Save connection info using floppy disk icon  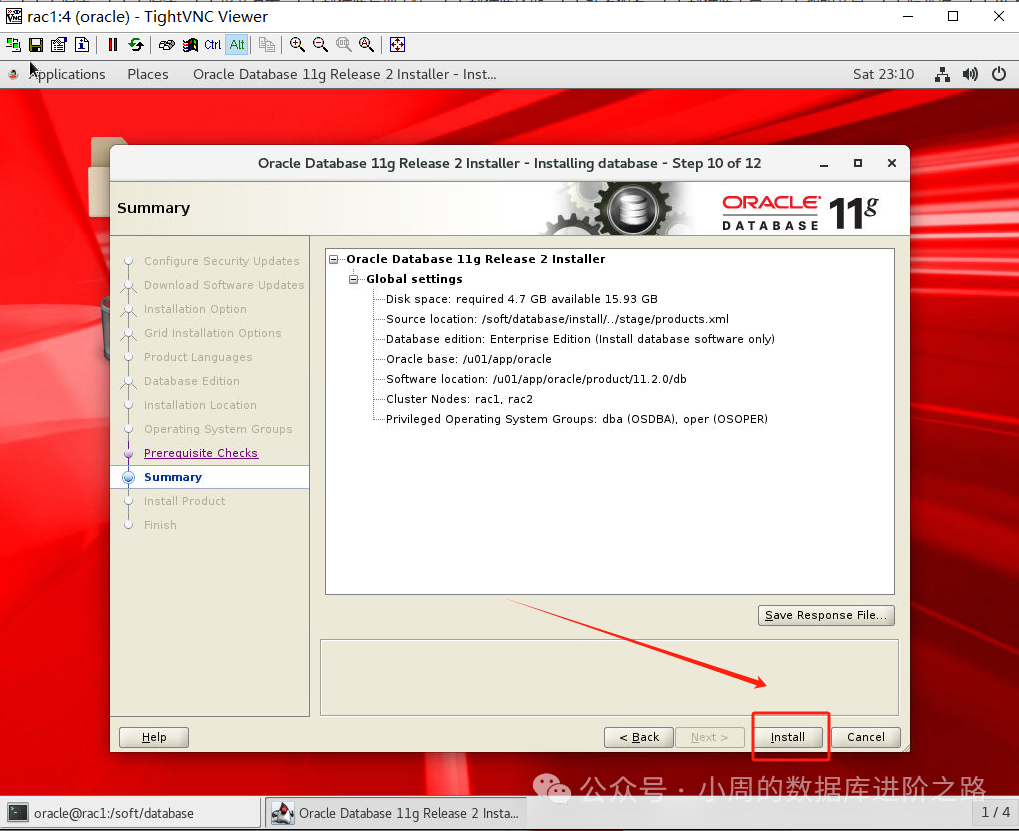pos(36,45)
